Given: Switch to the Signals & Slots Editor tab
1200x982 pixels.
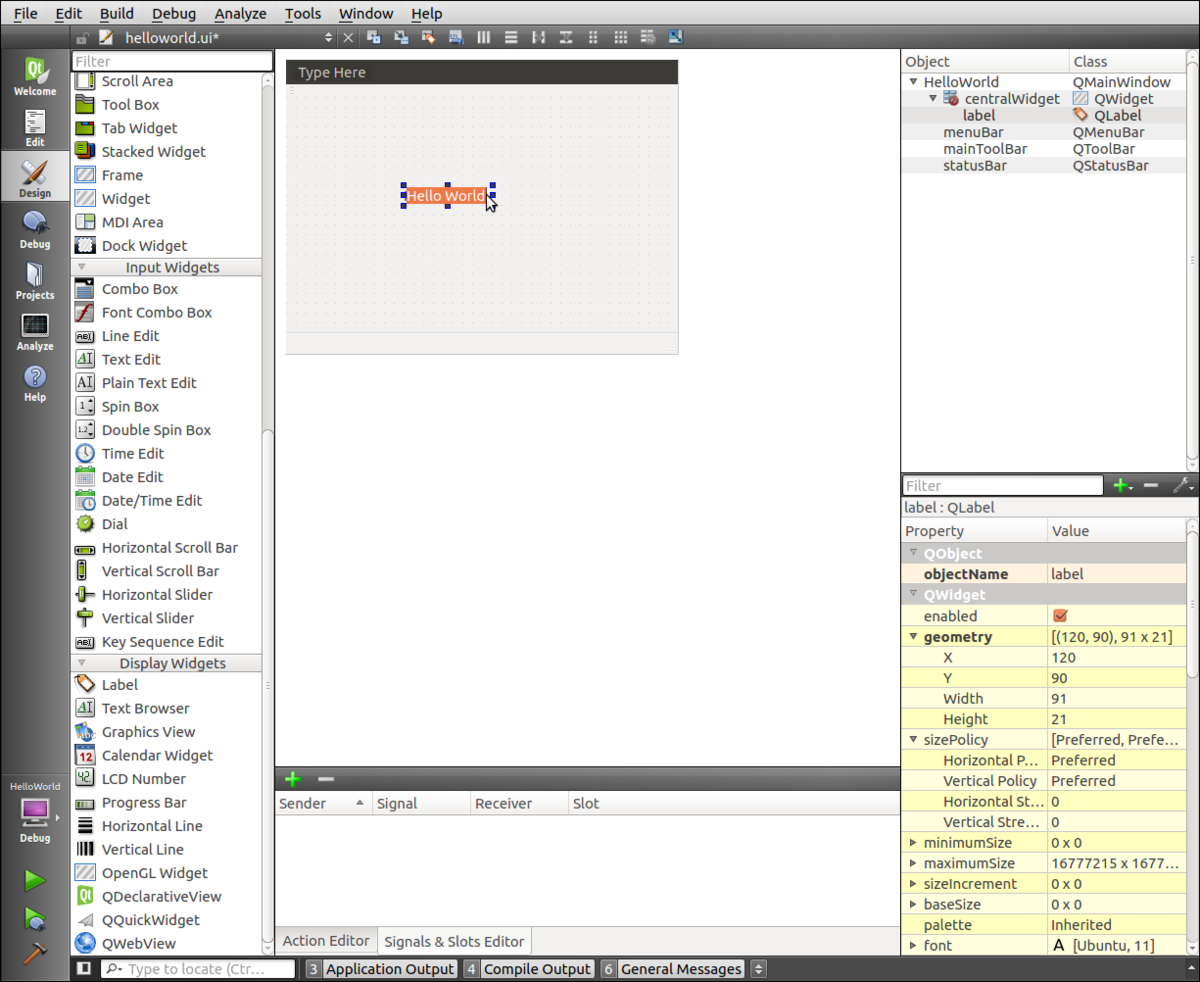Looking at the screenshot, I should tap(453, 940).
